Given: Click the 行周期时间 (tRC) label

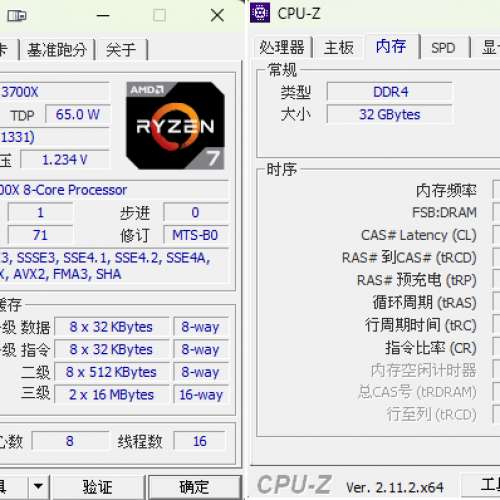Looking at the screenshot, I should point(421,325).
